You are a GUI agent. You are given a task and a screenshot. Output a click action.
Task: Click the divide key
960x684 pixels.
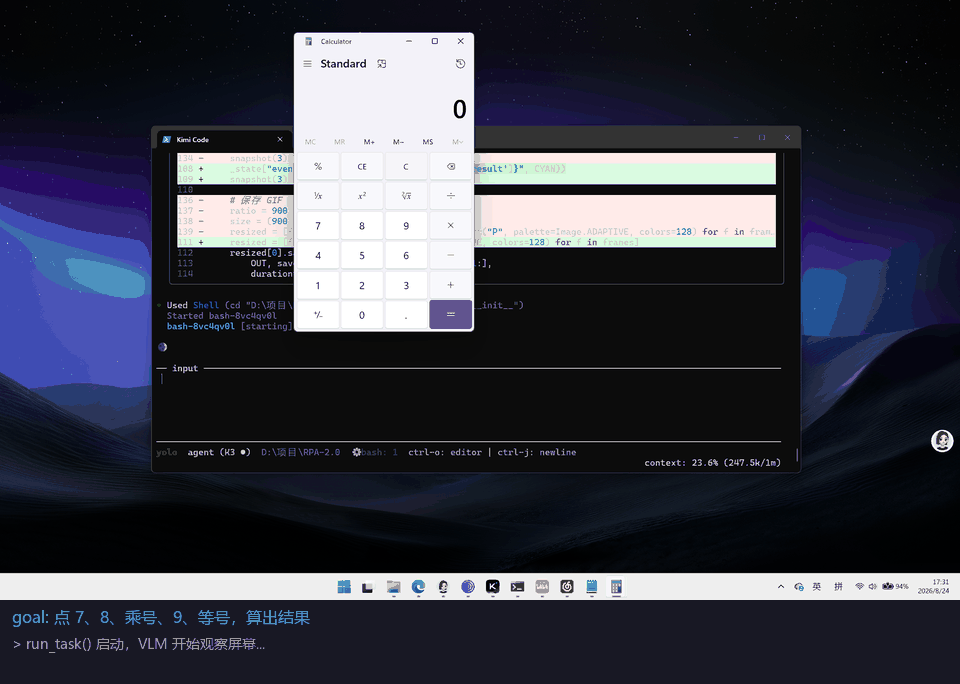(x=451, y=196)
